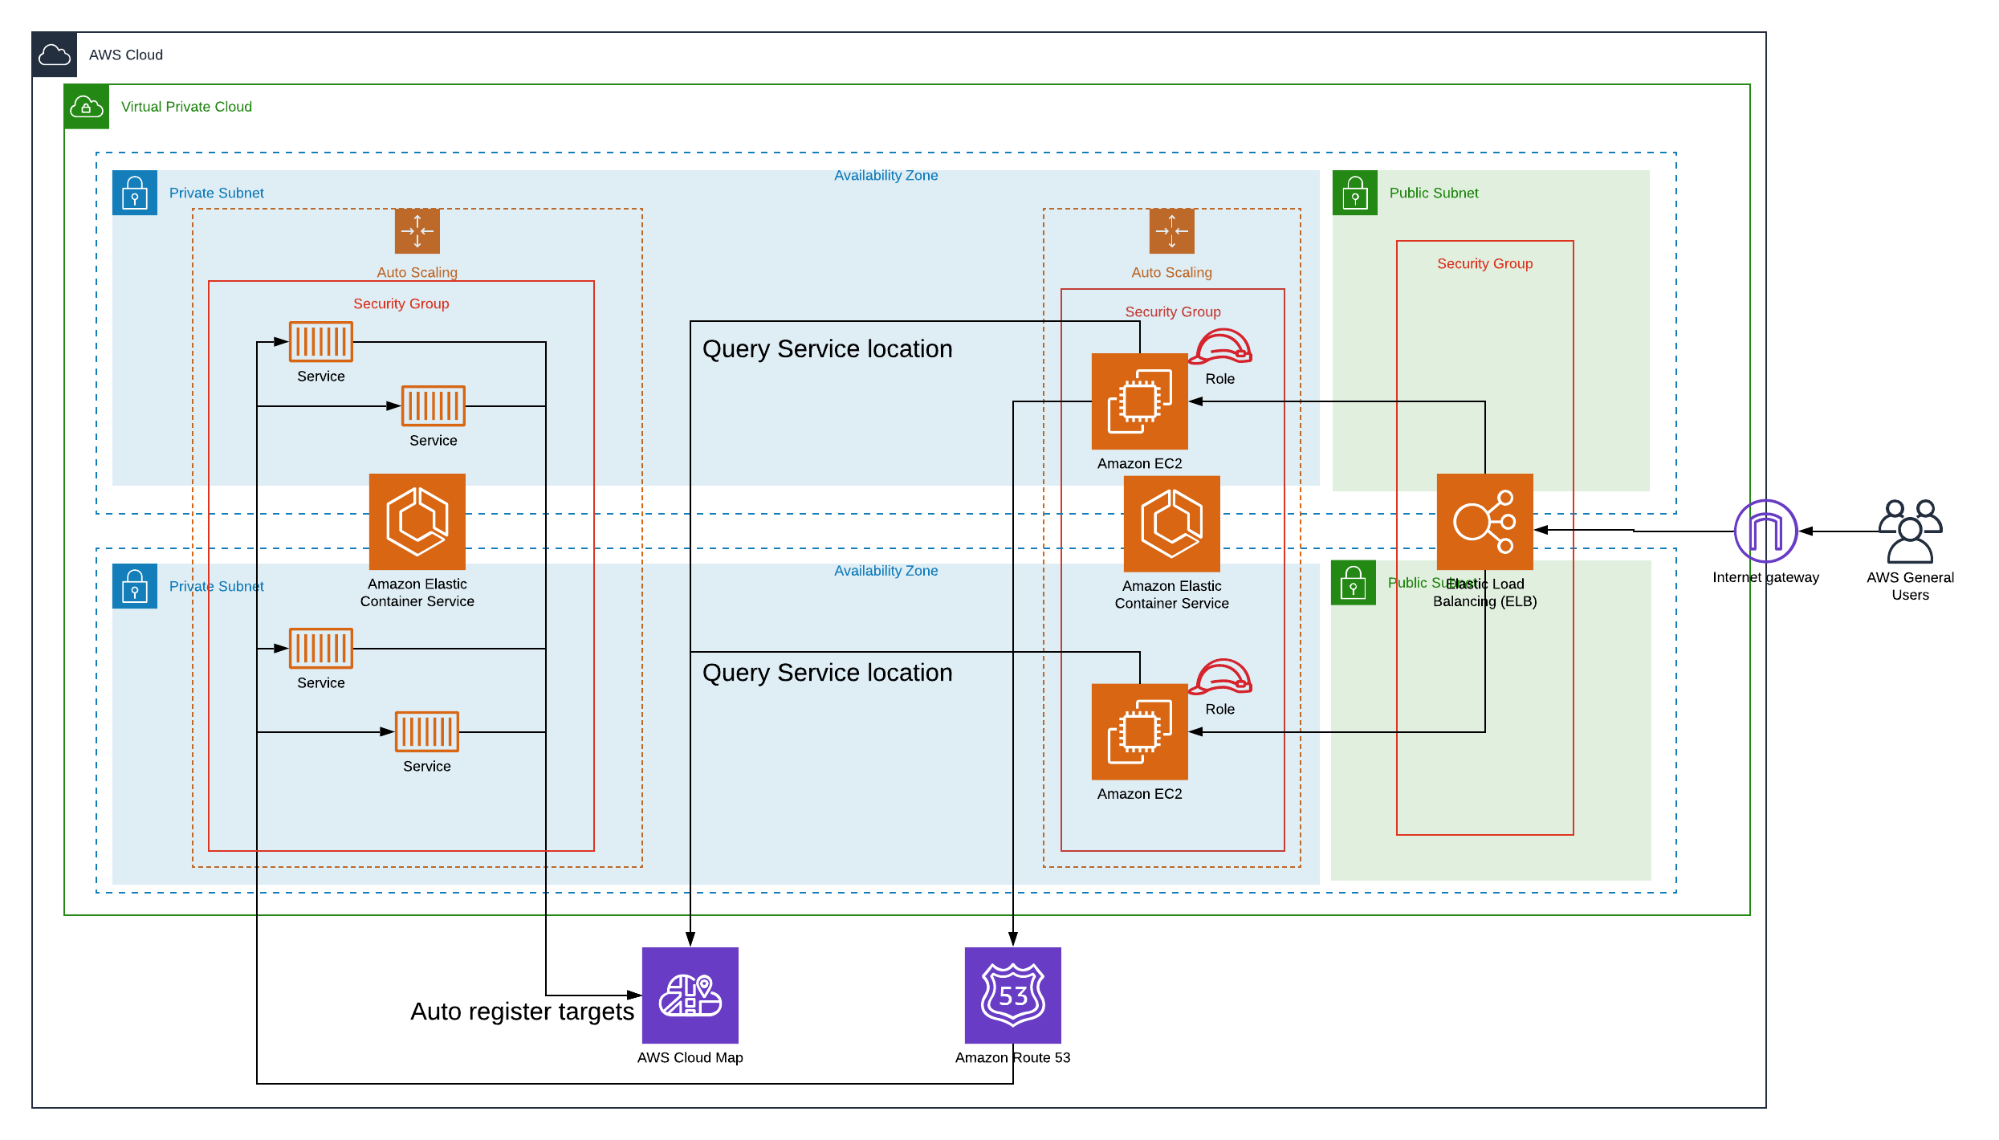Click the 'Auto register targets' label
Screen dimensions: 1999x1140
[522, 1011]
